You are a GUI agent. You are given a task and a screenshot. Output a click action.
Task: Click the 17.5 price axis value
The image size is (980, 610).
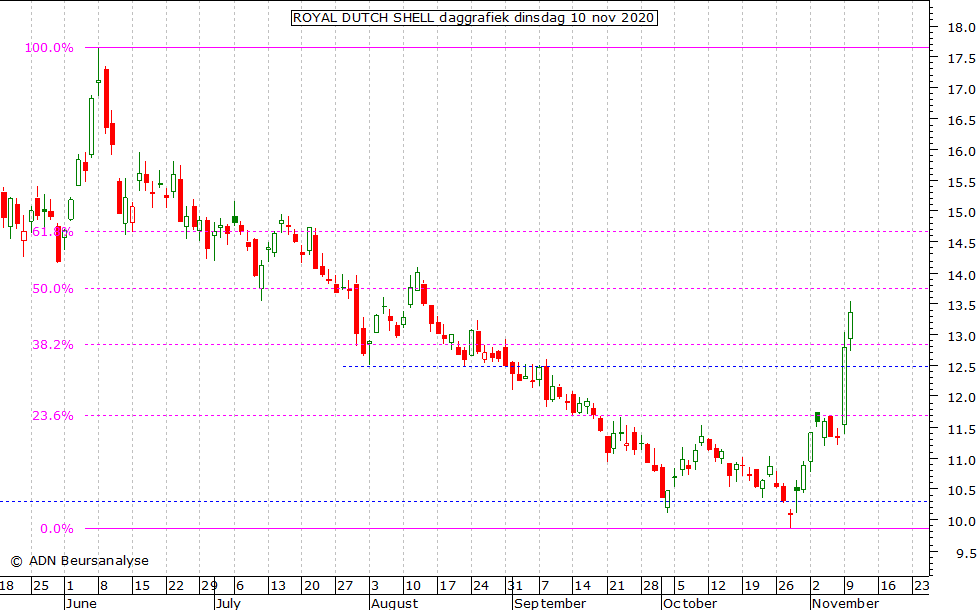click(x=961, y=59)
